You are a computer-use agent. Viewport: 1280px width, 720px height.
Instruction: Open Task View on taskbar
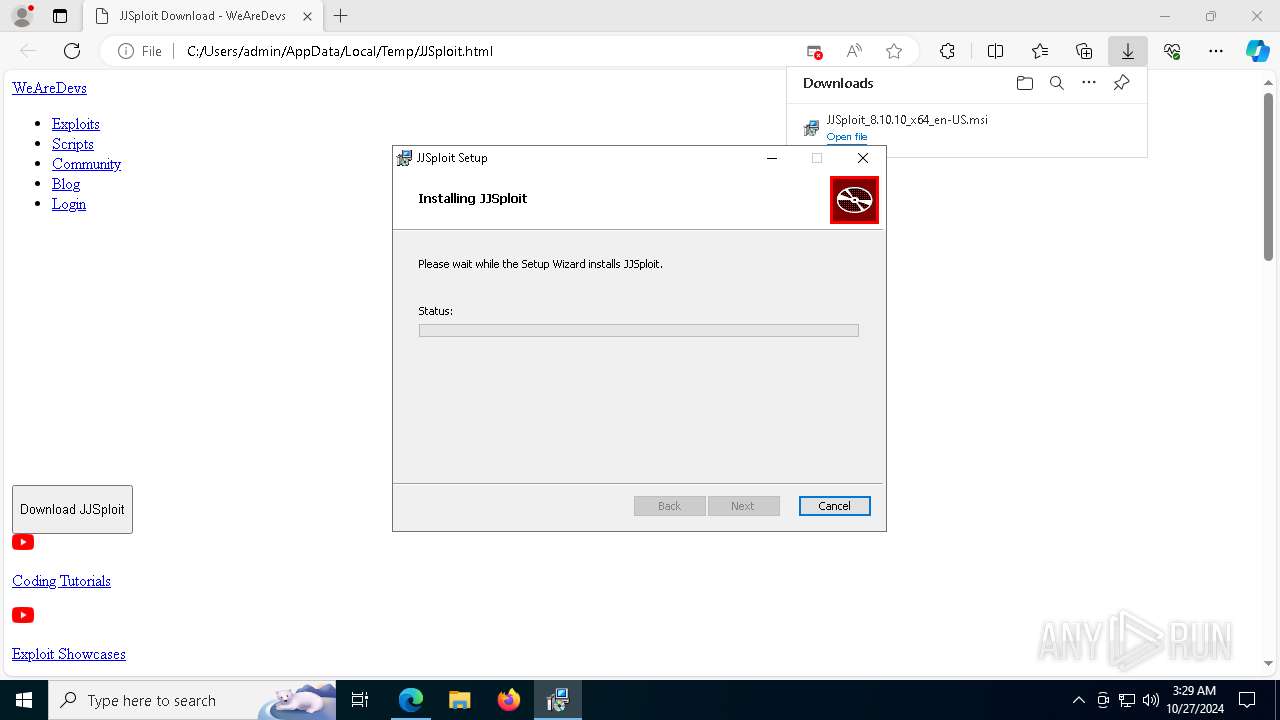click(360, 700)
